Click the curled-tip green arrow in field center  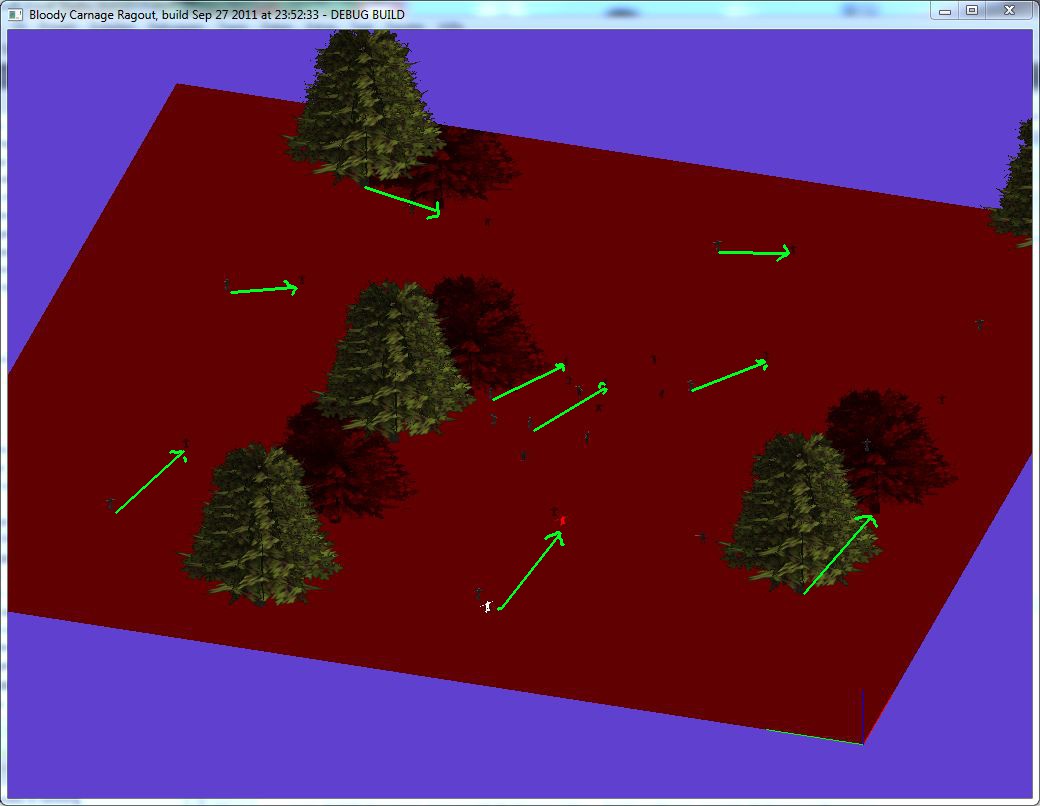[x=569, y=409]
